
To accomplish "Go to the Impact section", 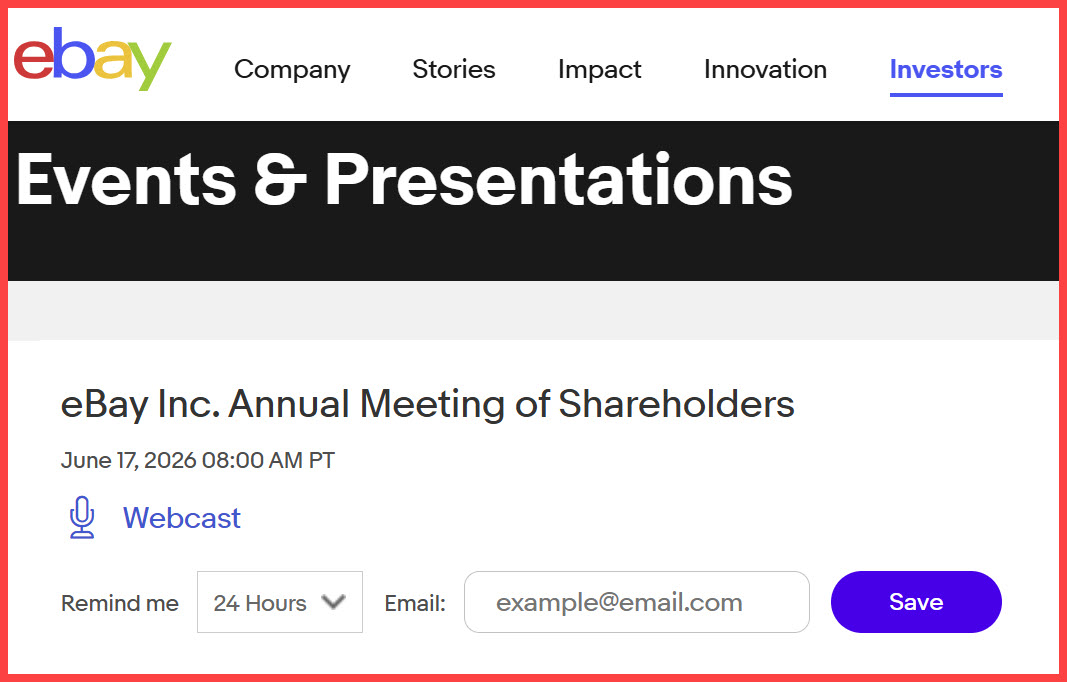I will pyautogui.click(x=600, y=69).
